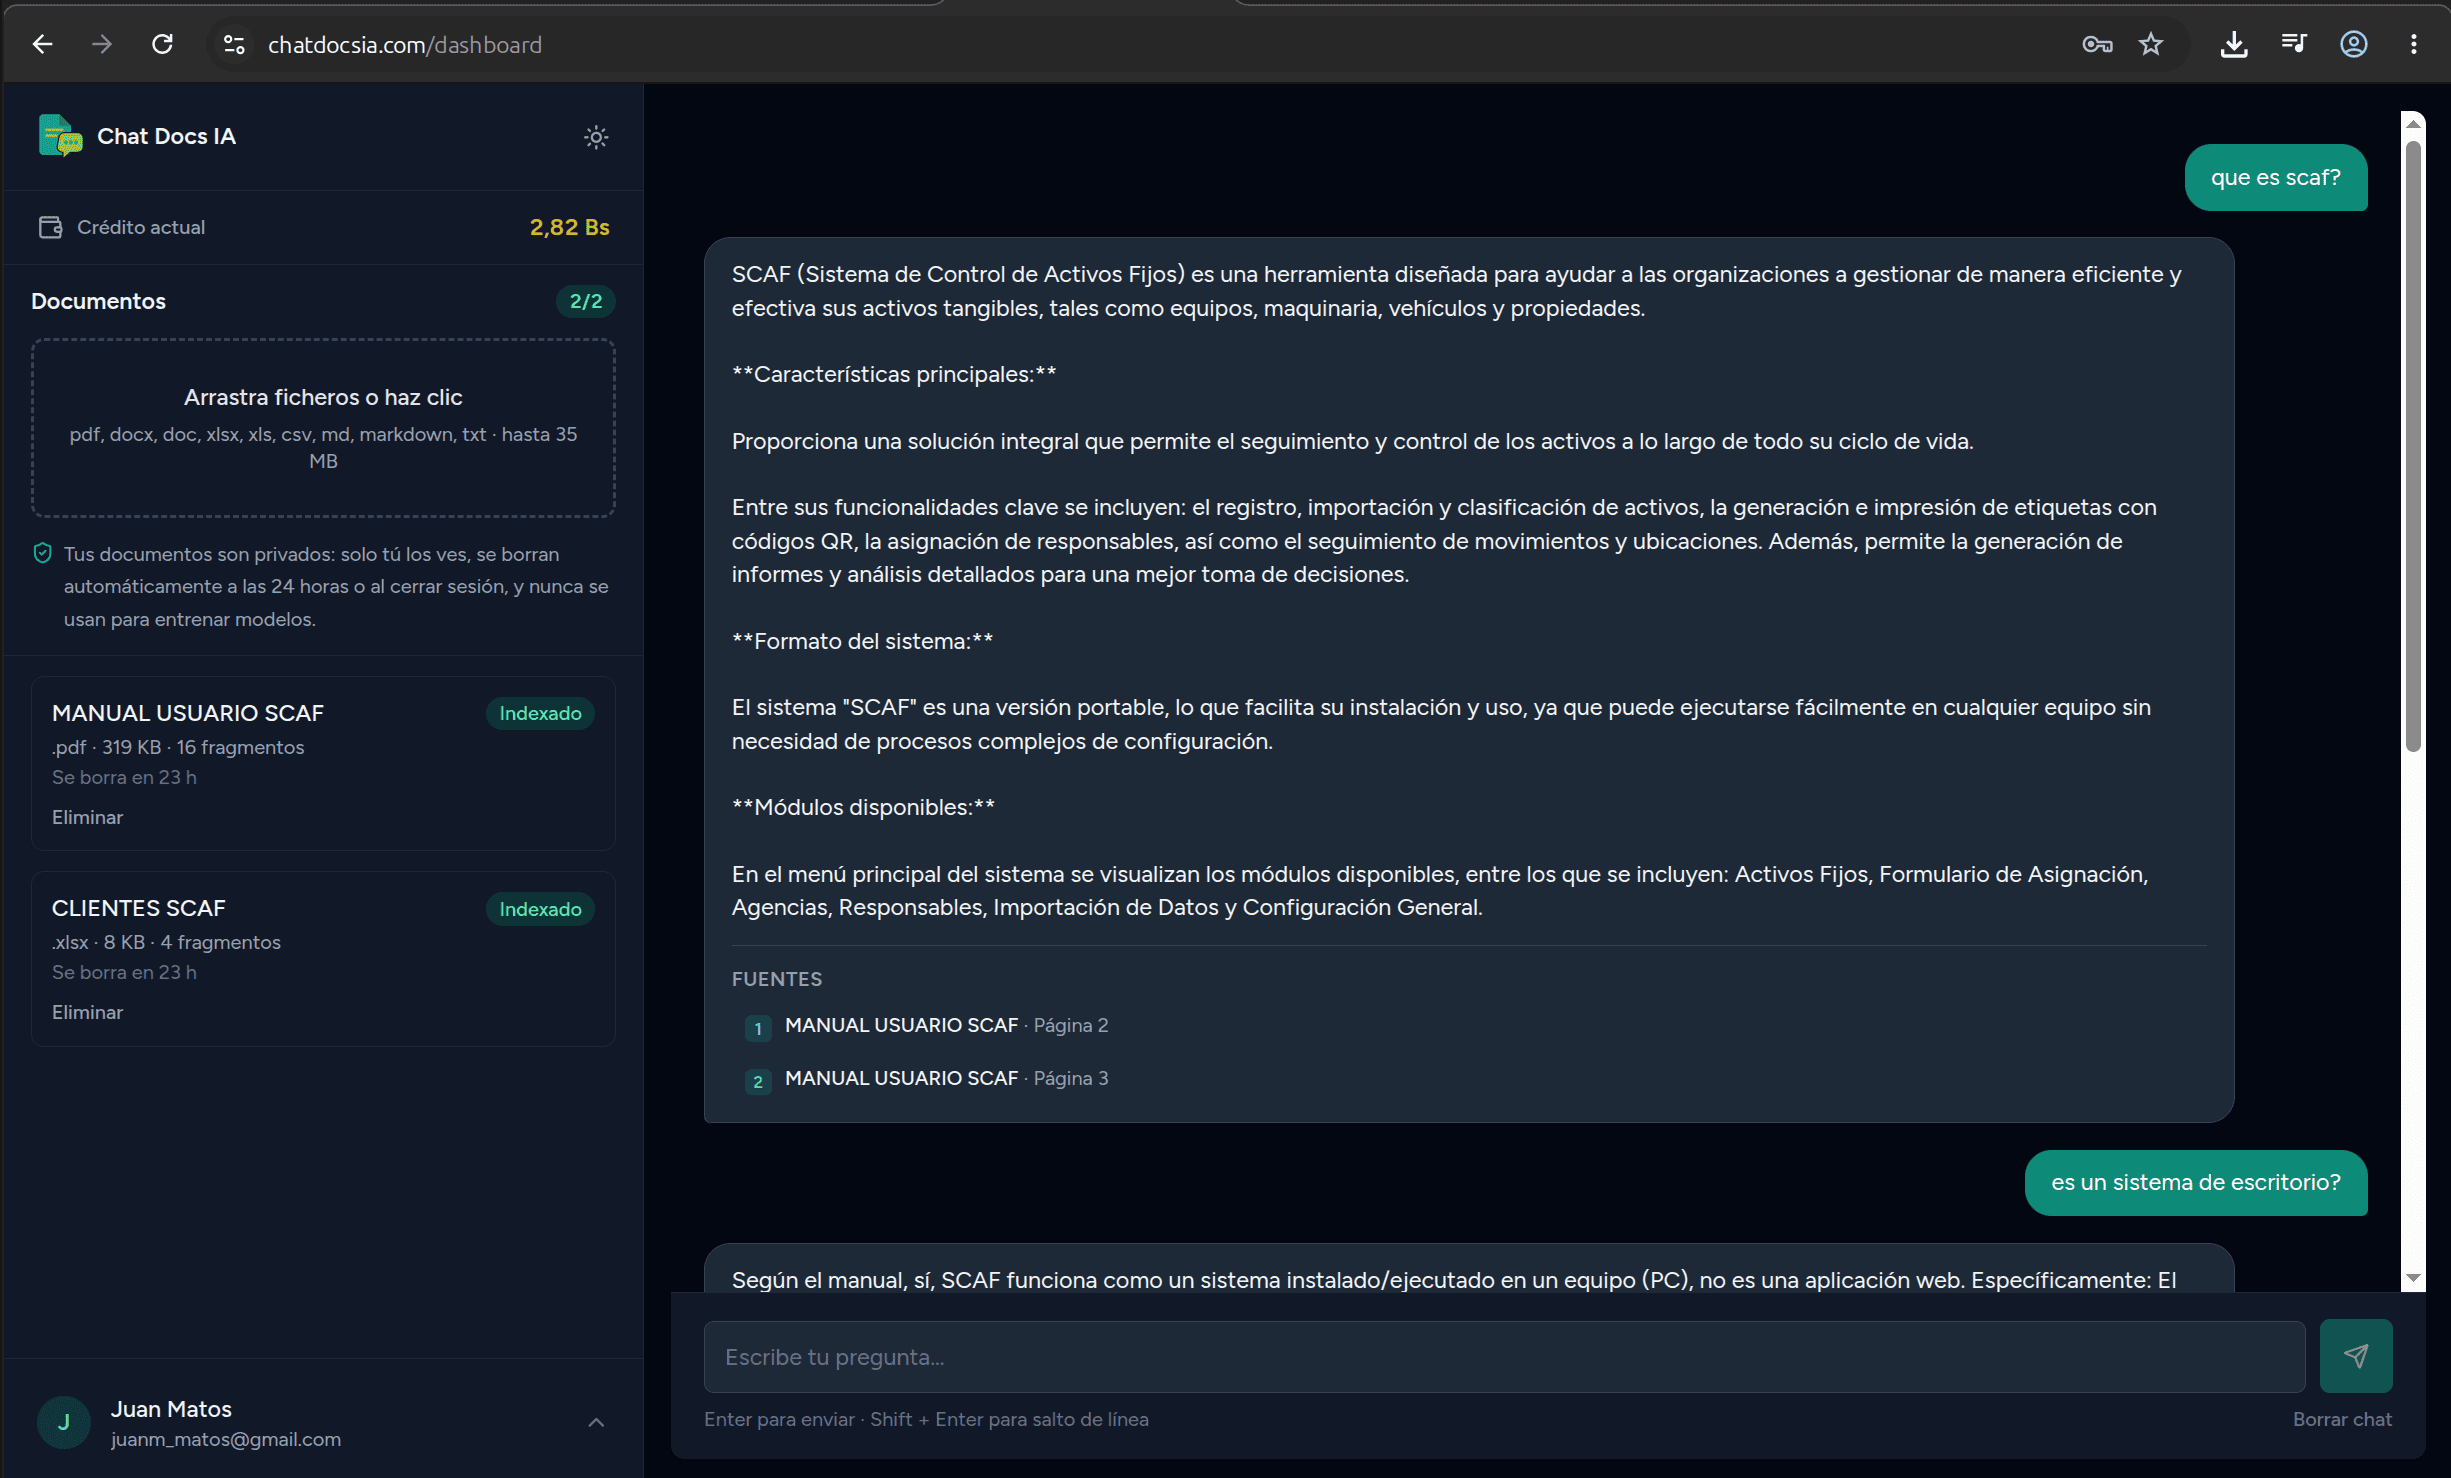The width and height of the screenshot is (2451, 1478).
Task: Click the MANUAL USUARIO SCAF document title
Action: pyautogui.click(x=188, y=713)
